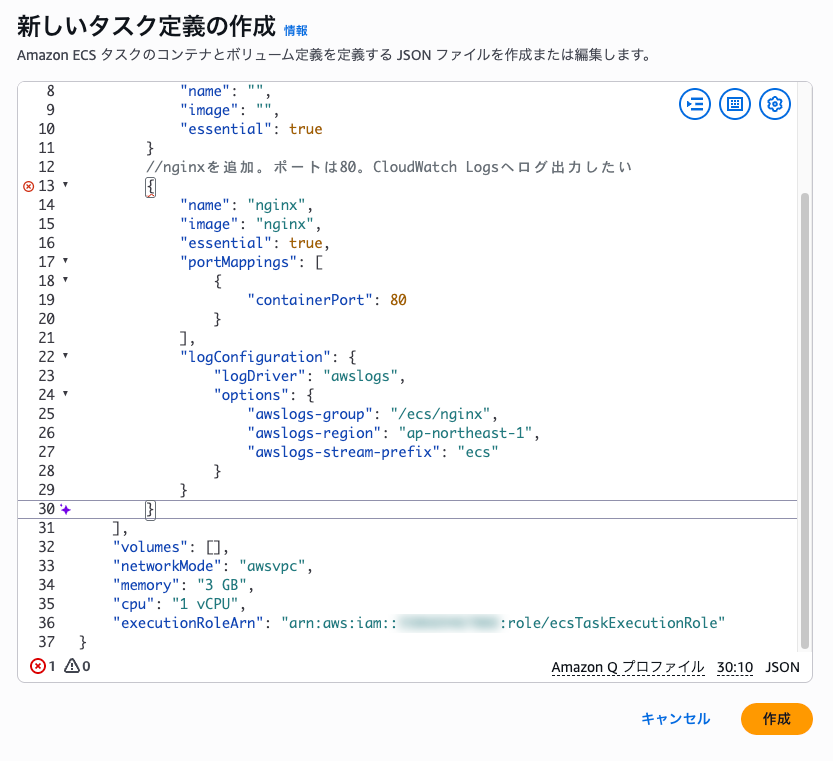833x761 pixels.
Task: Click "image": "nginx" on line 15
Action: [247, 224]
